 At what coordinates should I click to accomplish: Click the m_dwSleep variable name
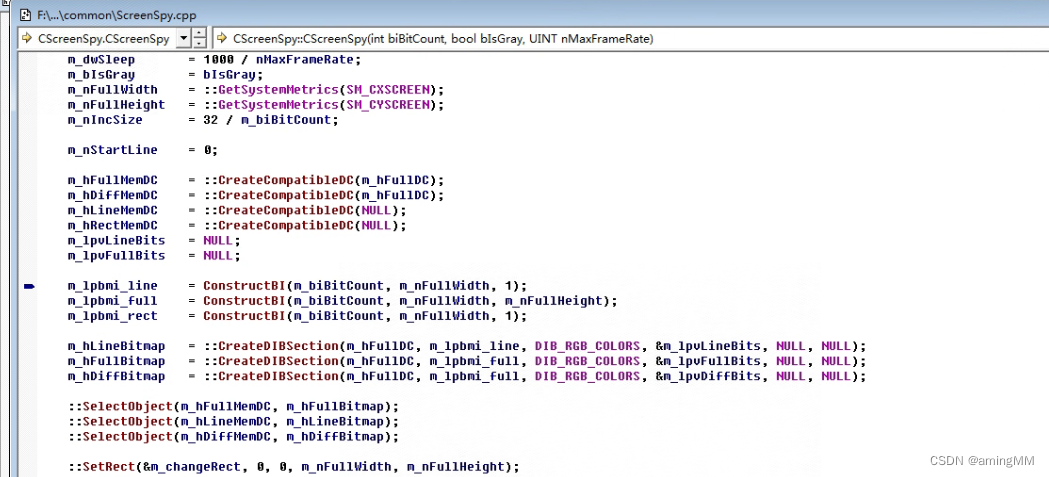[101, 60]
